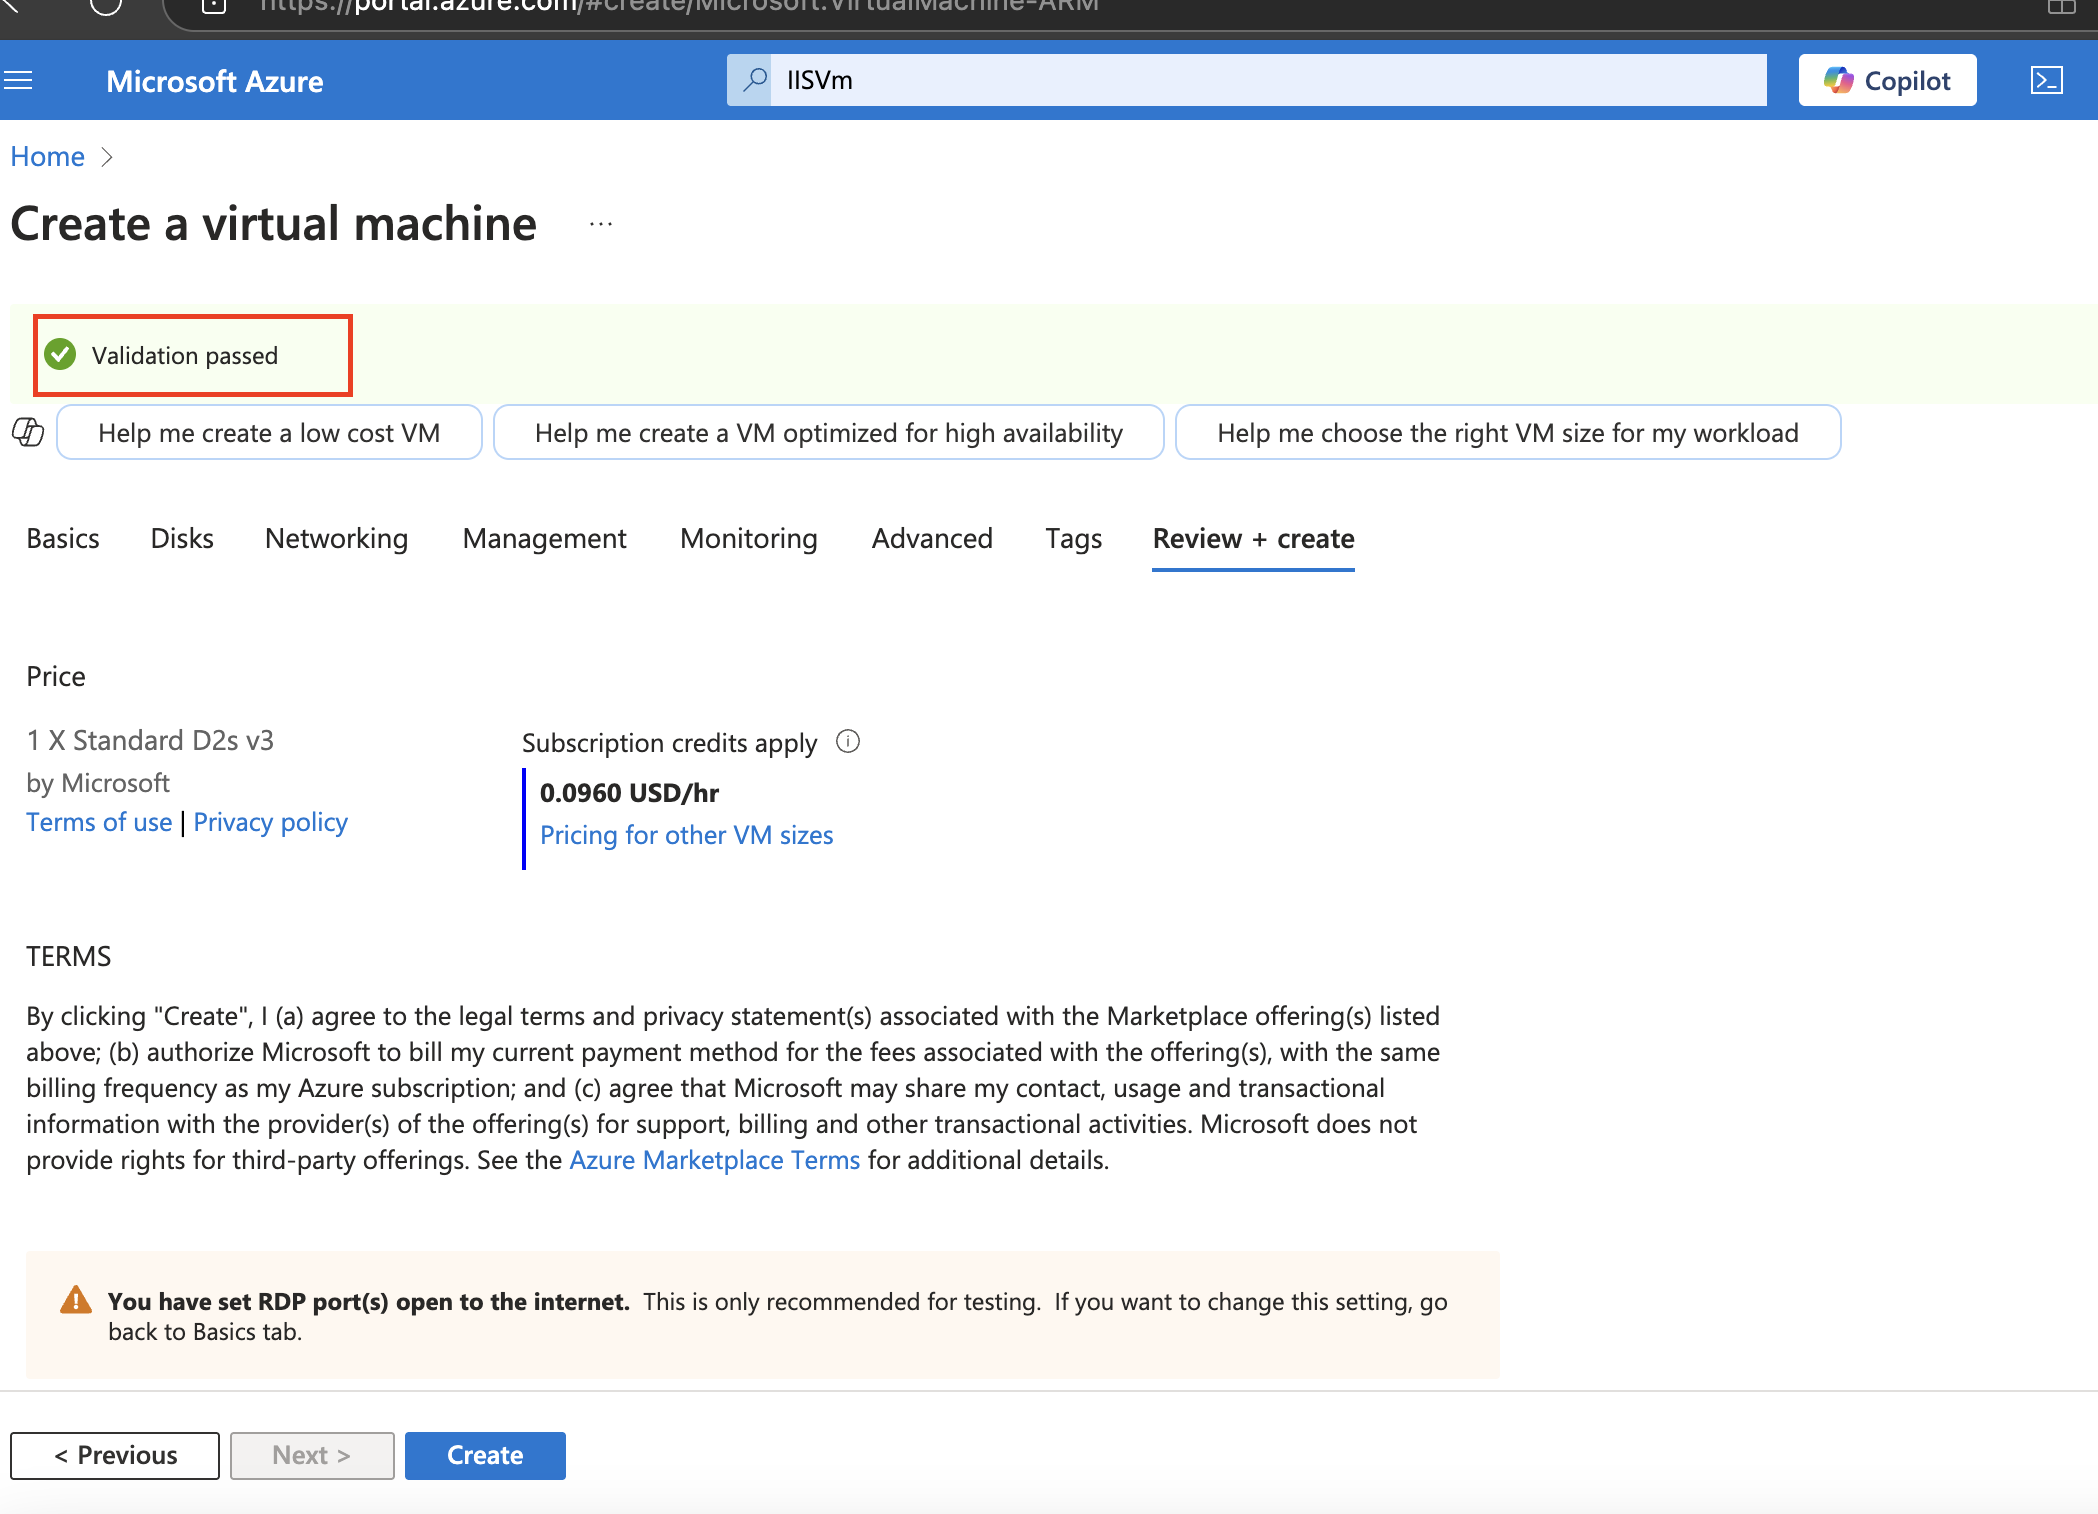Click the Validation passed message text

point(185,355)
